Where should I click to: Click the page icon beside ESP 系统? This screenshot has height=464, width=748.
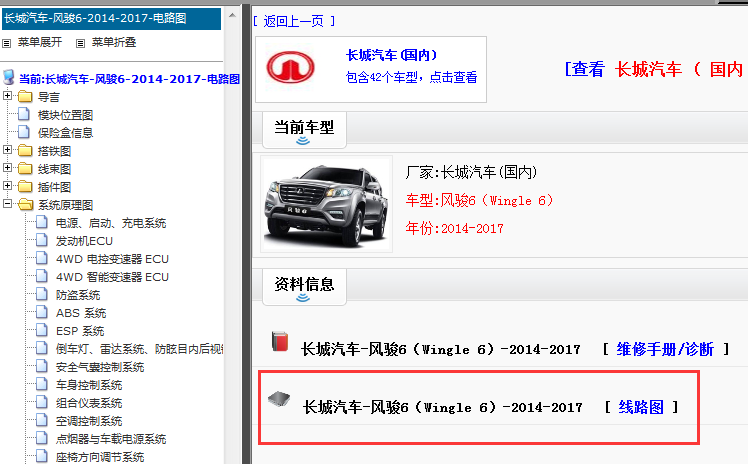click(x=42, y=330)
